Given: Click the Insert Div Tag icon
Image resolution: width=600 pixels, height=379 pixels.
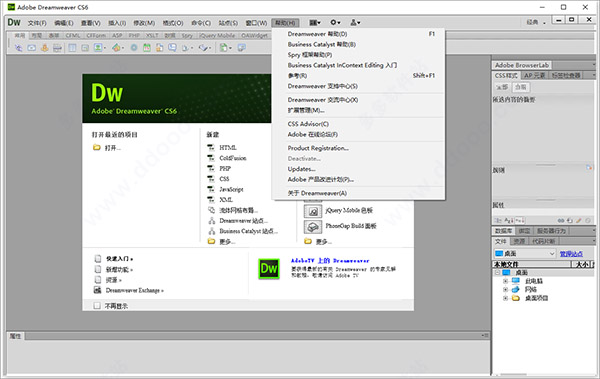Looking at the screenshot, I should click(x=85, y=48).
